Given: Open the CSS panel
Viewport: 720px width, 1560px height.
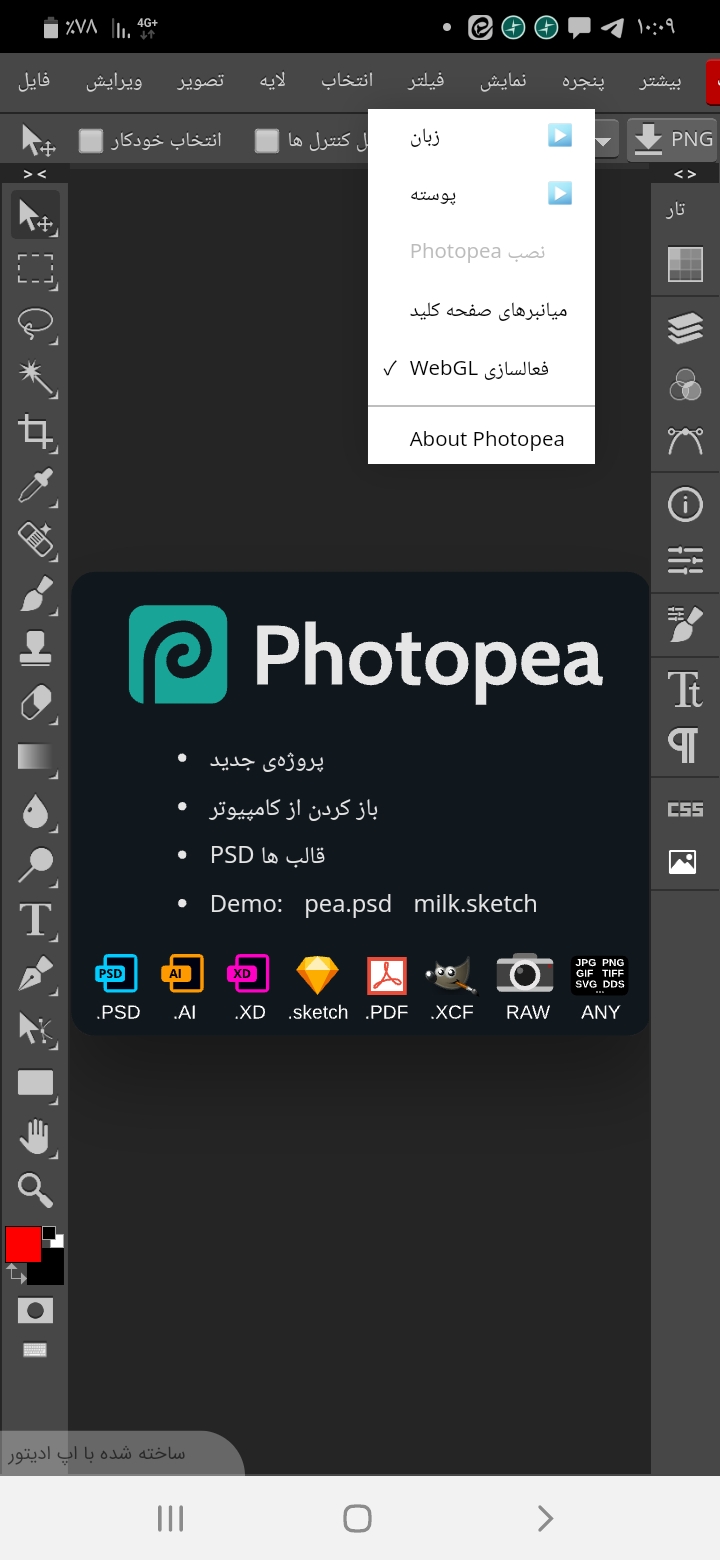Looking at the screenshot, I should pos(685,809).
